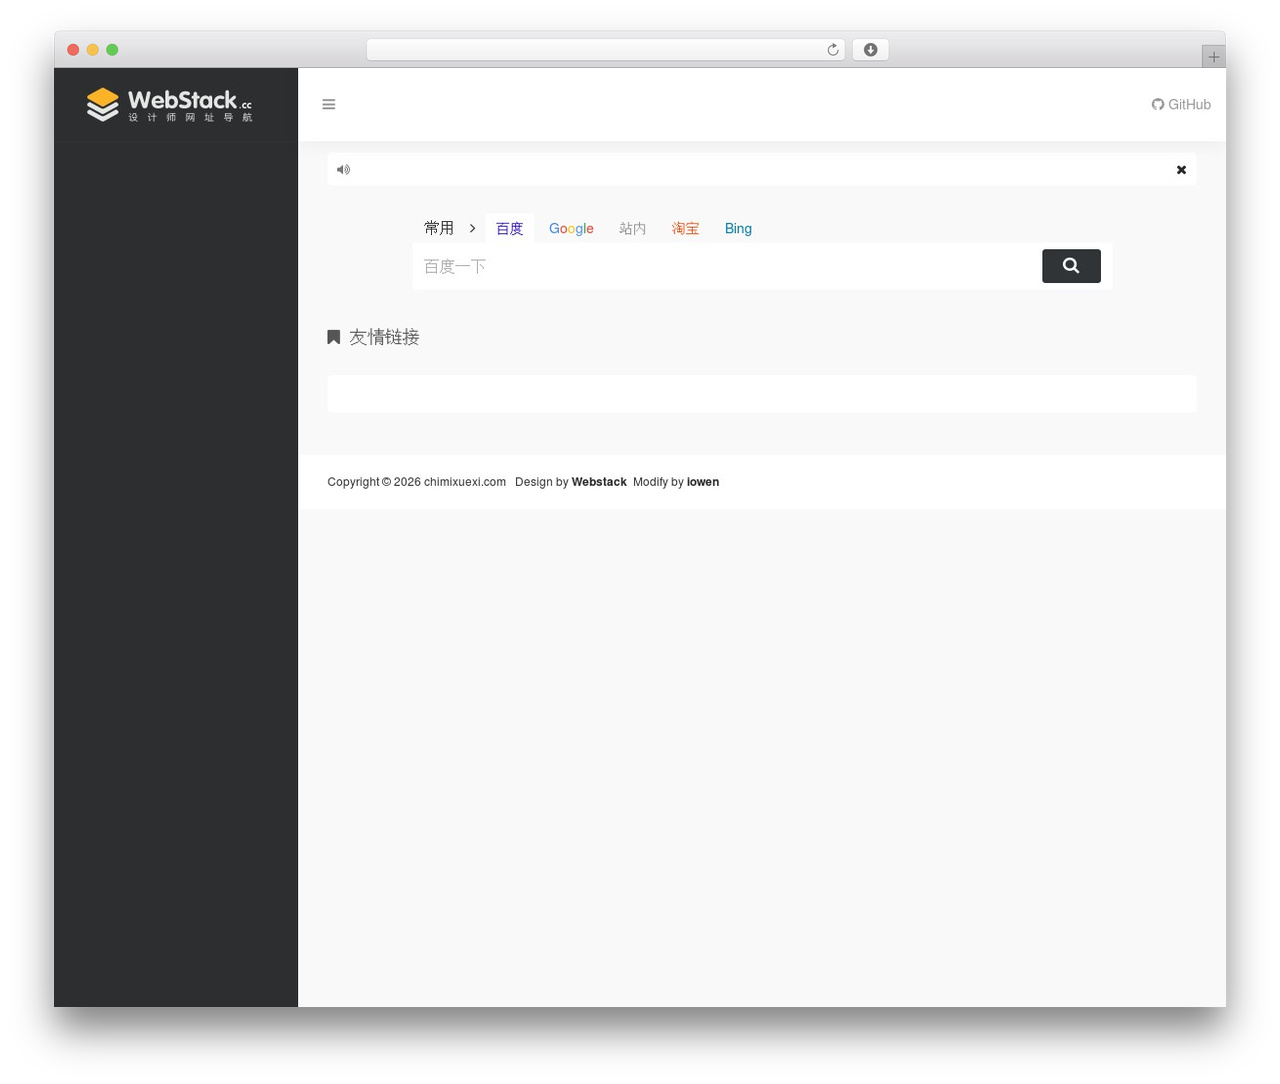
Task: Click the browser download arrow icon
Action: click(870, 50)
